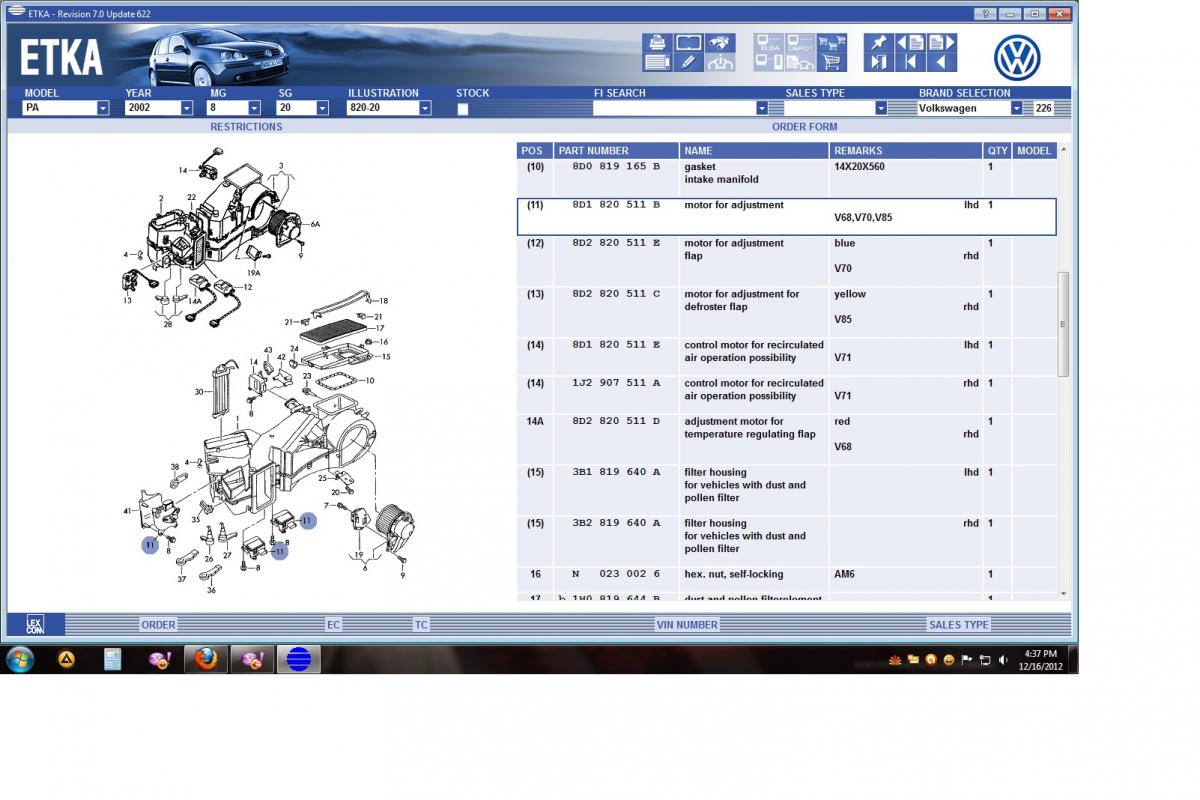
Task: Click the printer icon in toolbar
Action: click(x=657, y=42)
